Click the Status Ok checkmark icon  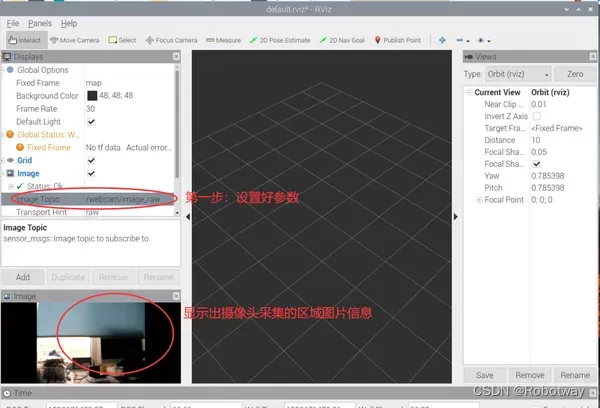click(x=20, y=186)
